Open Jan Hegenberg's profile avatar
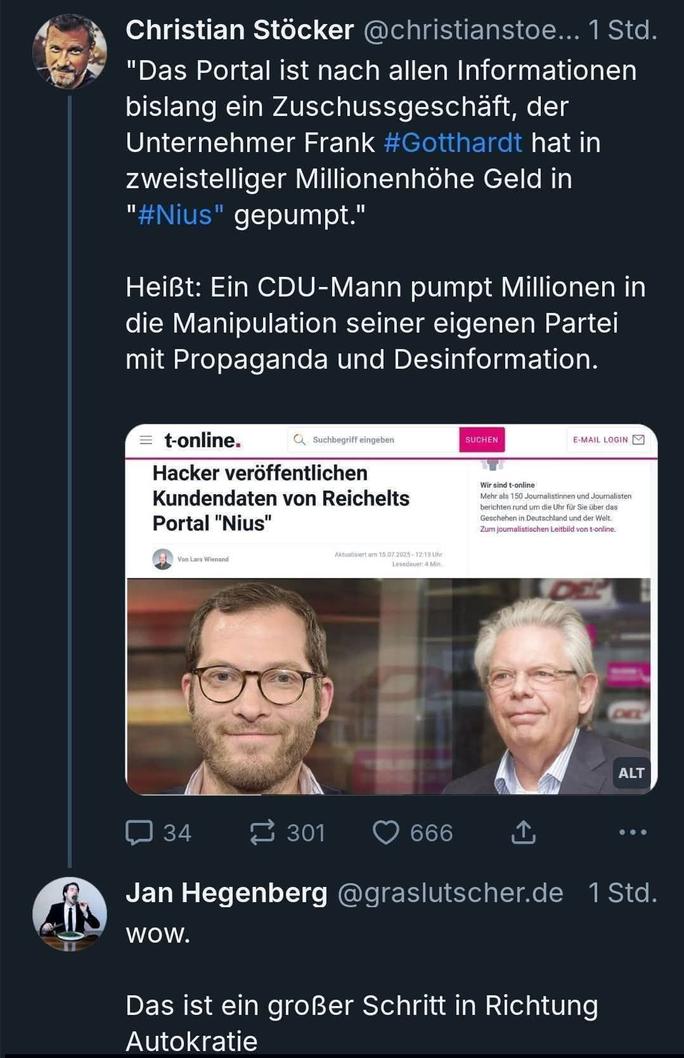The image size is (684, 1058). [69, 913]
